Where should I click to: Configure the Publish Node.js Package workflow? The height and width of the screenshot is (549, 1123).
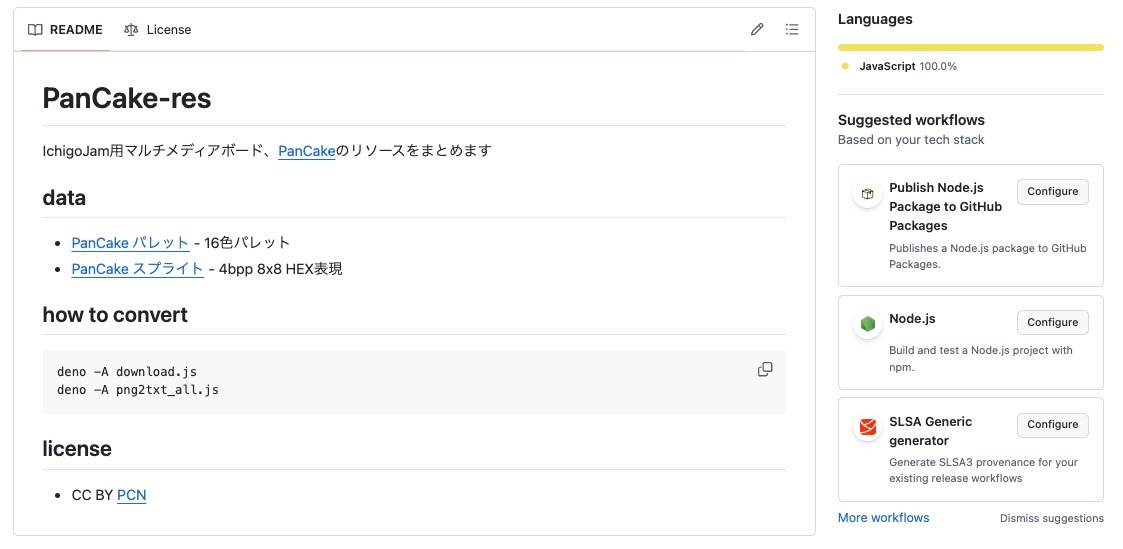(1052, 192)
